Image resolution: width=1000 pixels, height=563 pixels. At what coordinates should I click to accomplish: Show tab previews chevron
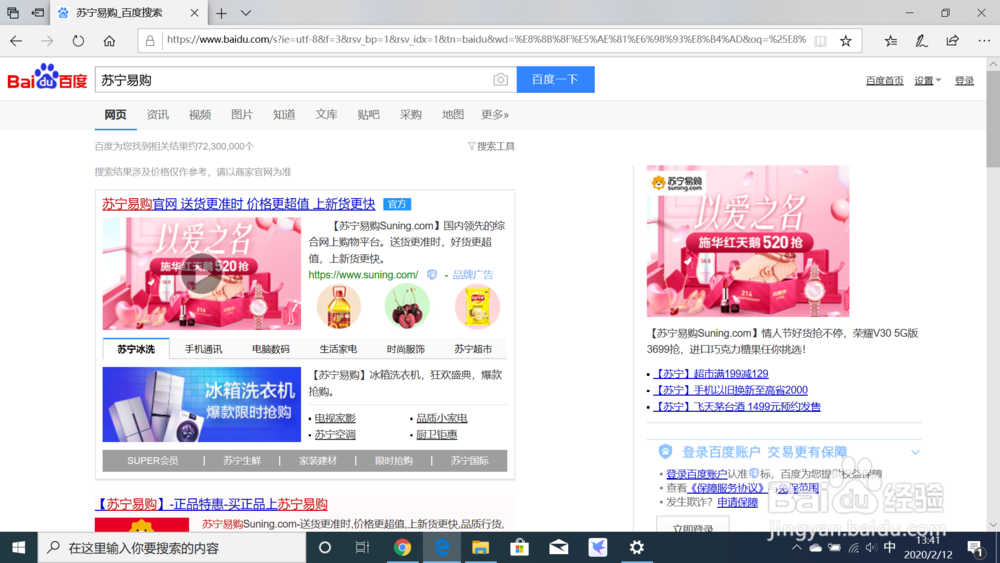click(x=246, y=13)
